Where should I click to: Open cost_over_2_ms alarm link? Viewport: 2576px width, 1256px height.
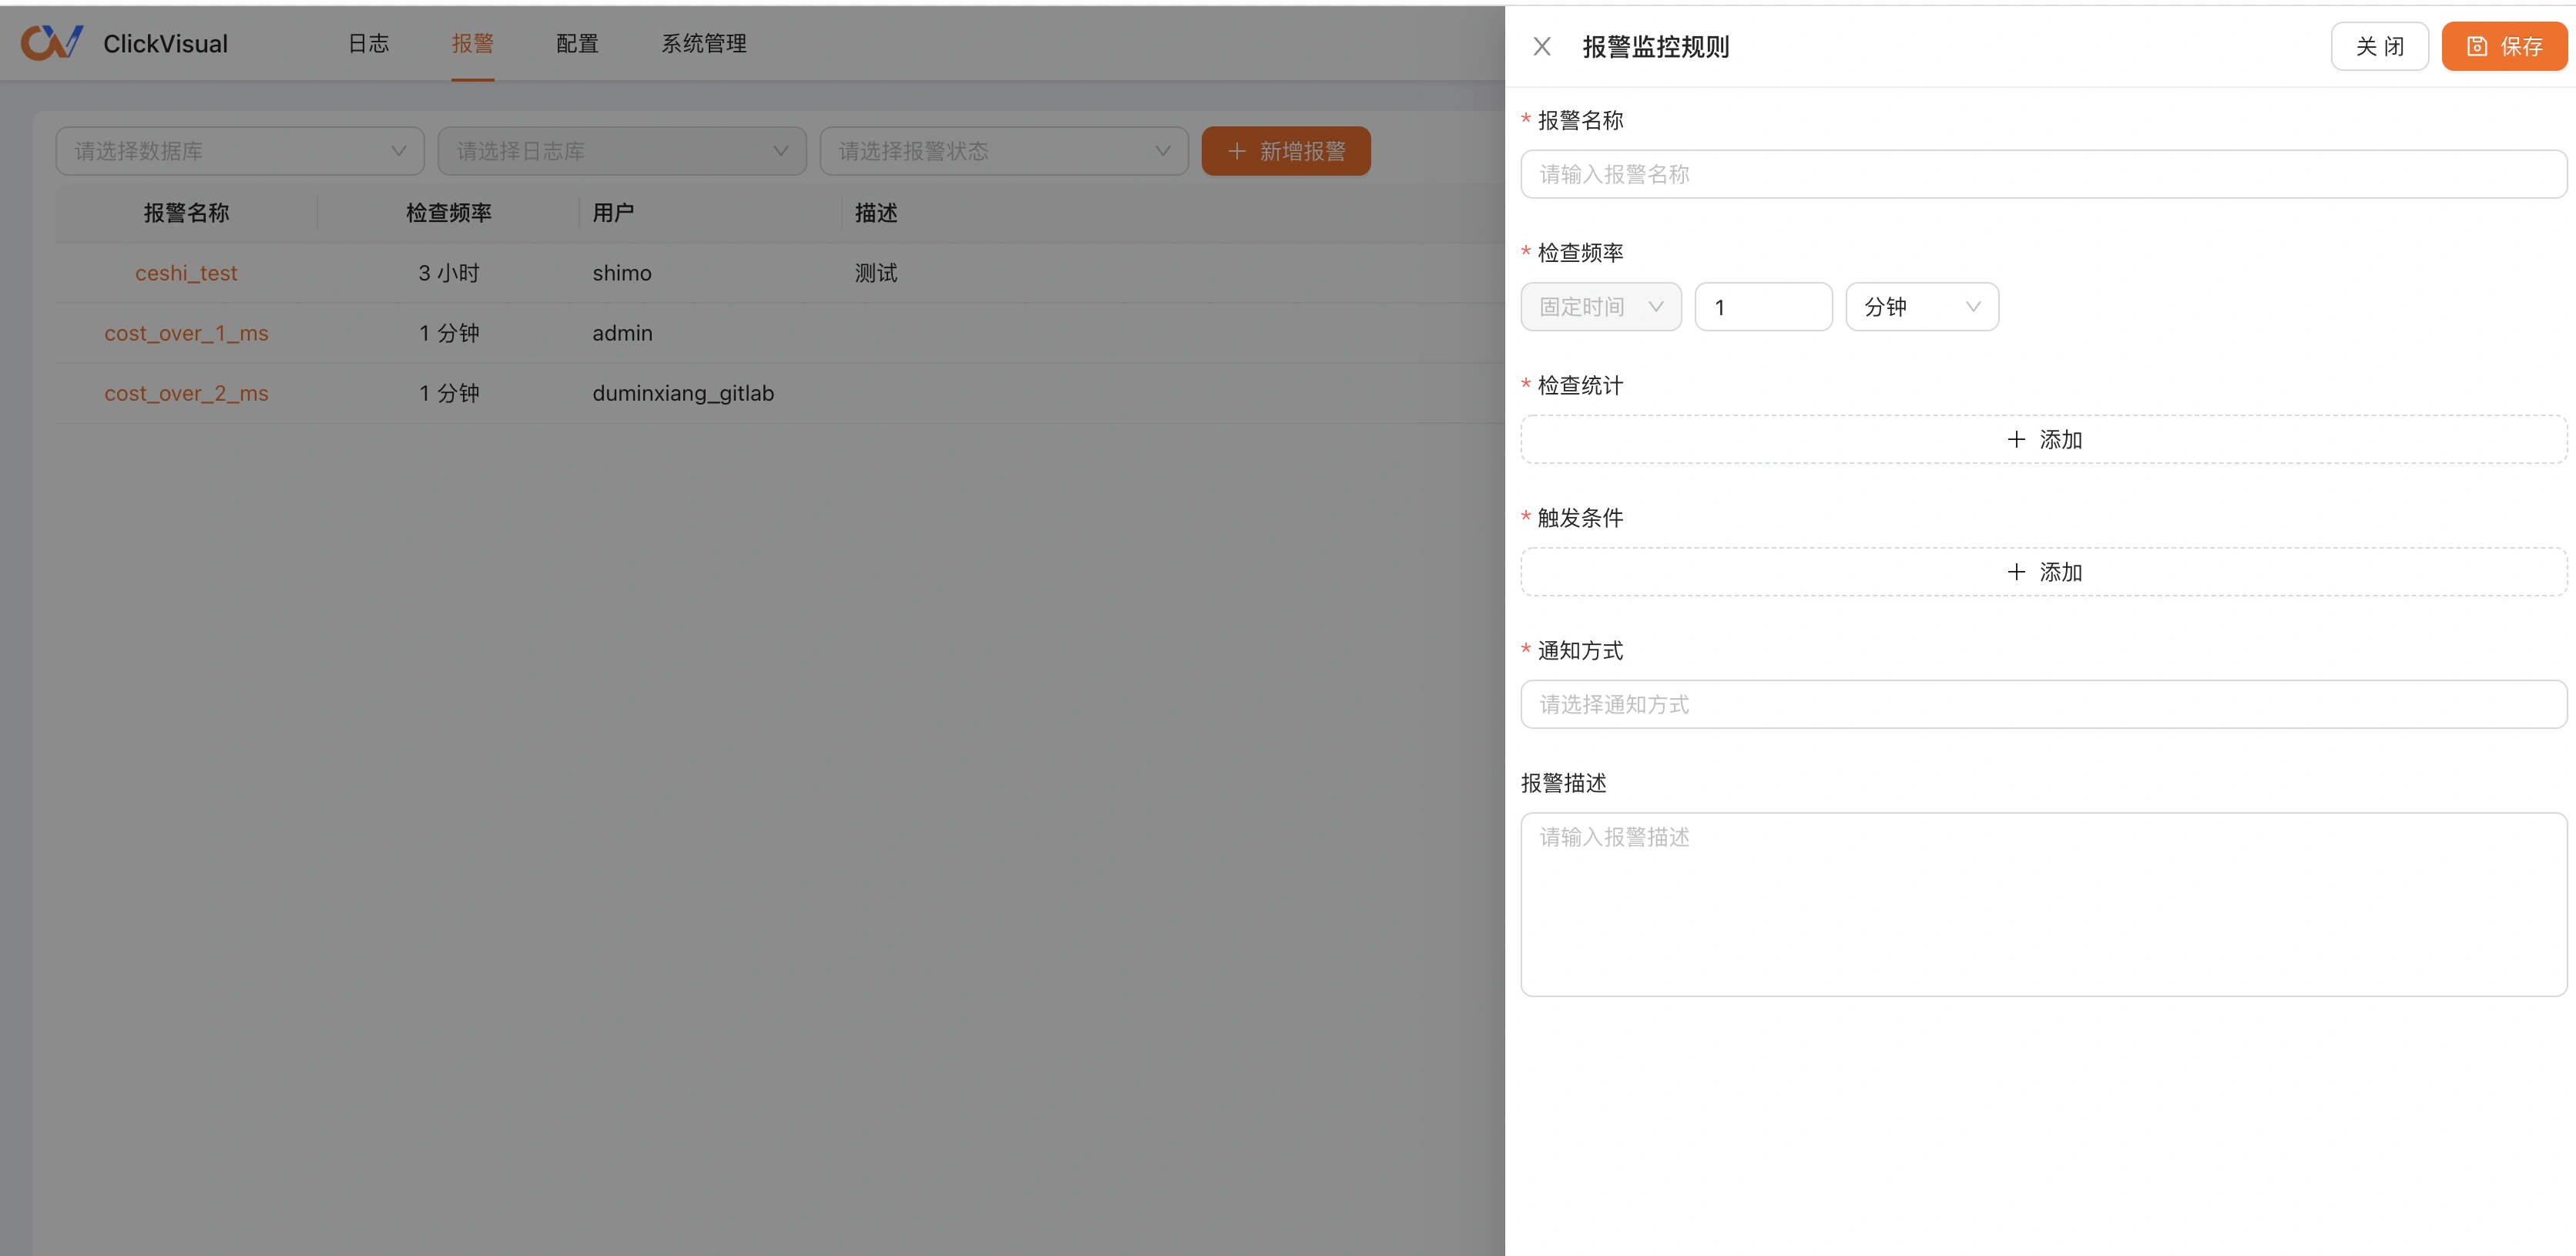coord(186,393)
